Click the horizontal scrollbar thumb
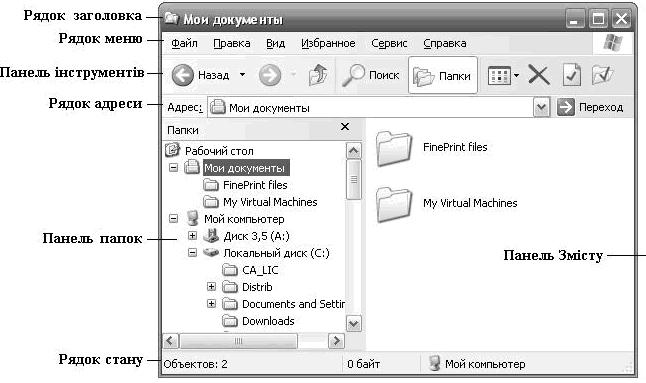 [x=239, y=341]
